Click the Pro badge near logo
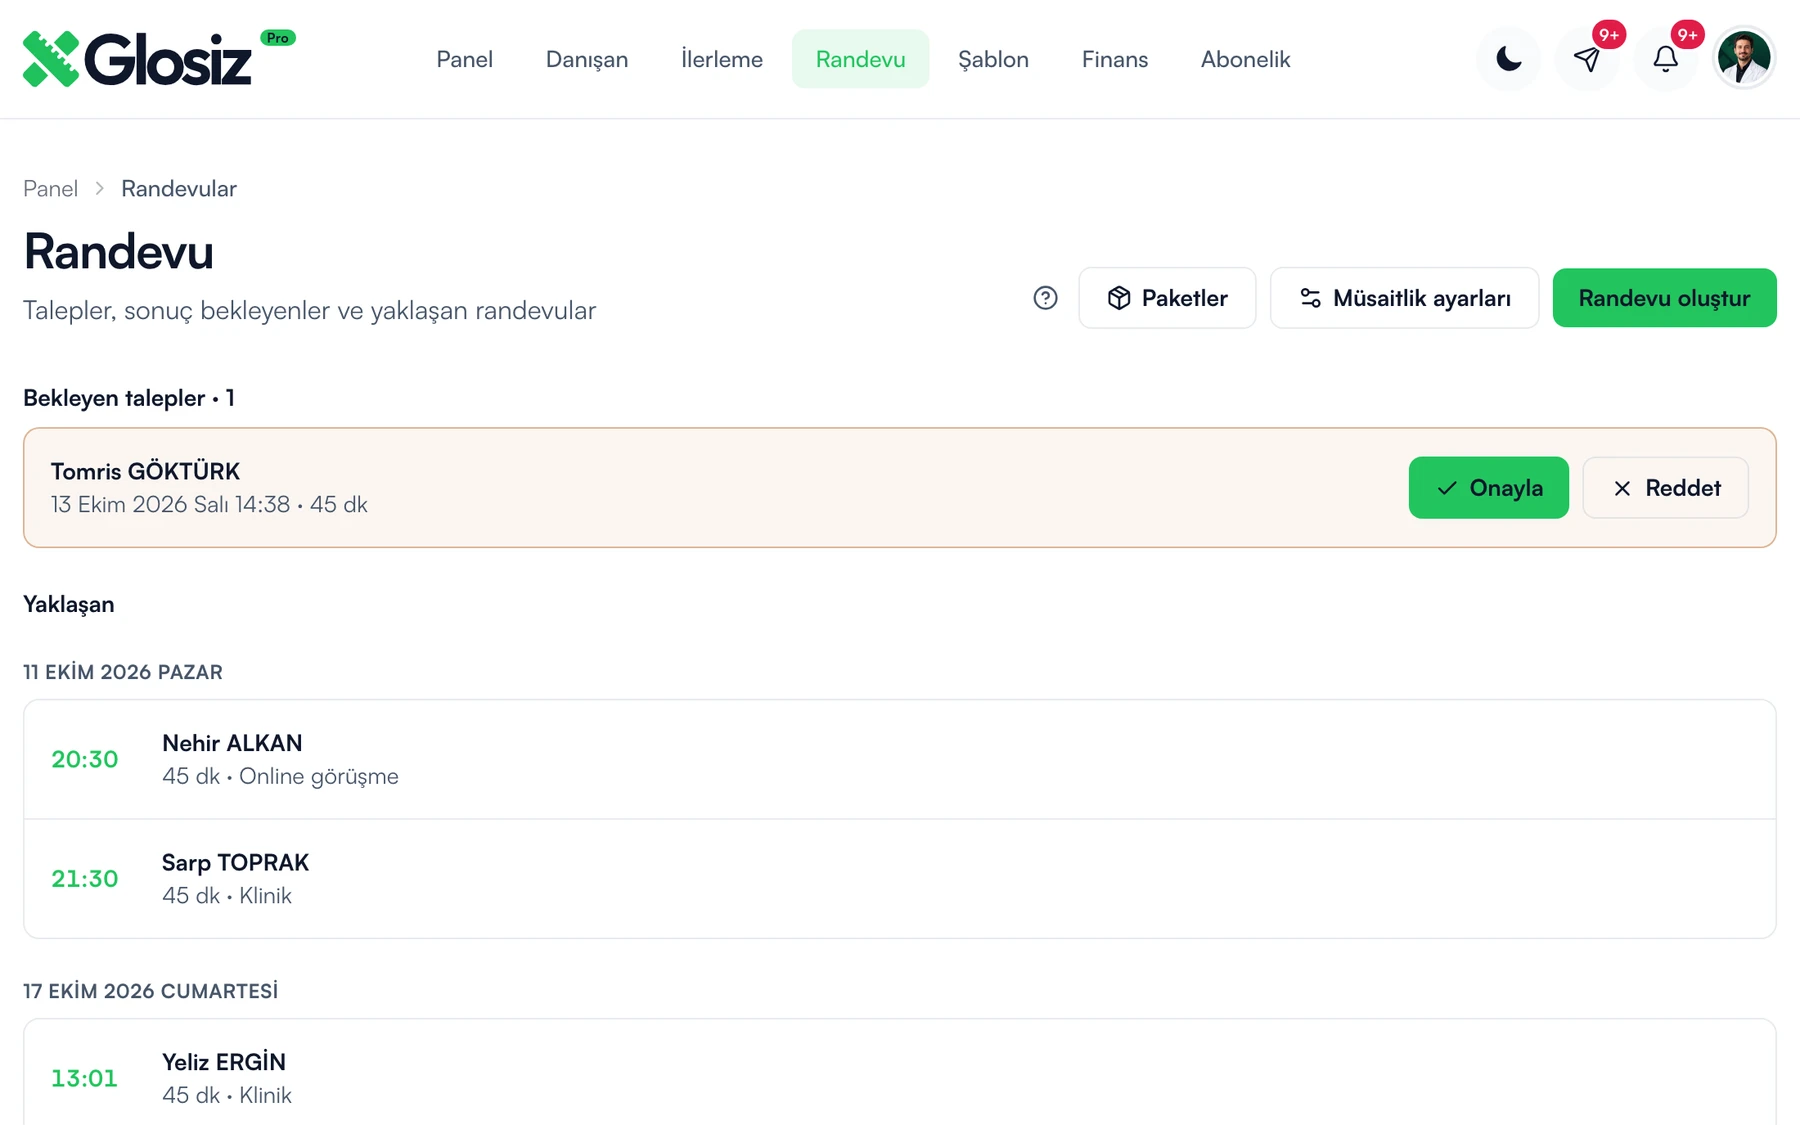 pos(278,38)
